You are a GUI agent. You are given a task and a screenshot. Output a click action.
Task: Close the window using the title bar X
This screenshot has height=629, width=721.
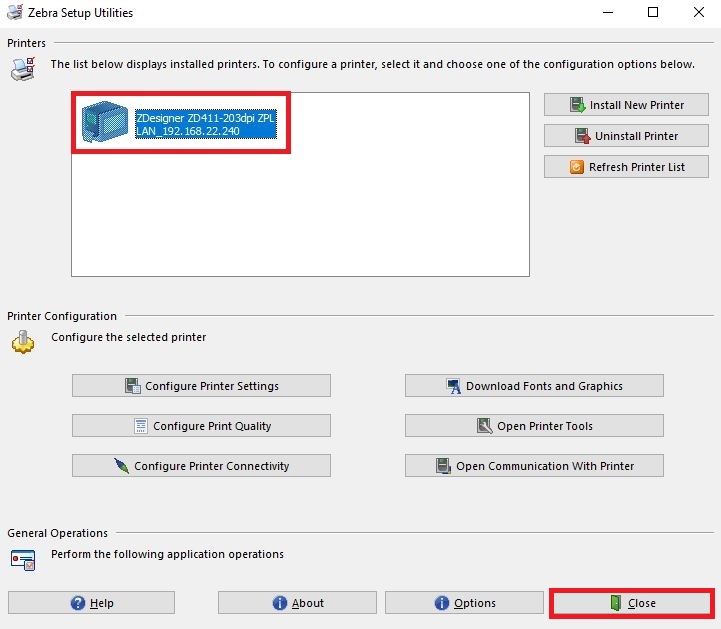click(x=698, y=12)
